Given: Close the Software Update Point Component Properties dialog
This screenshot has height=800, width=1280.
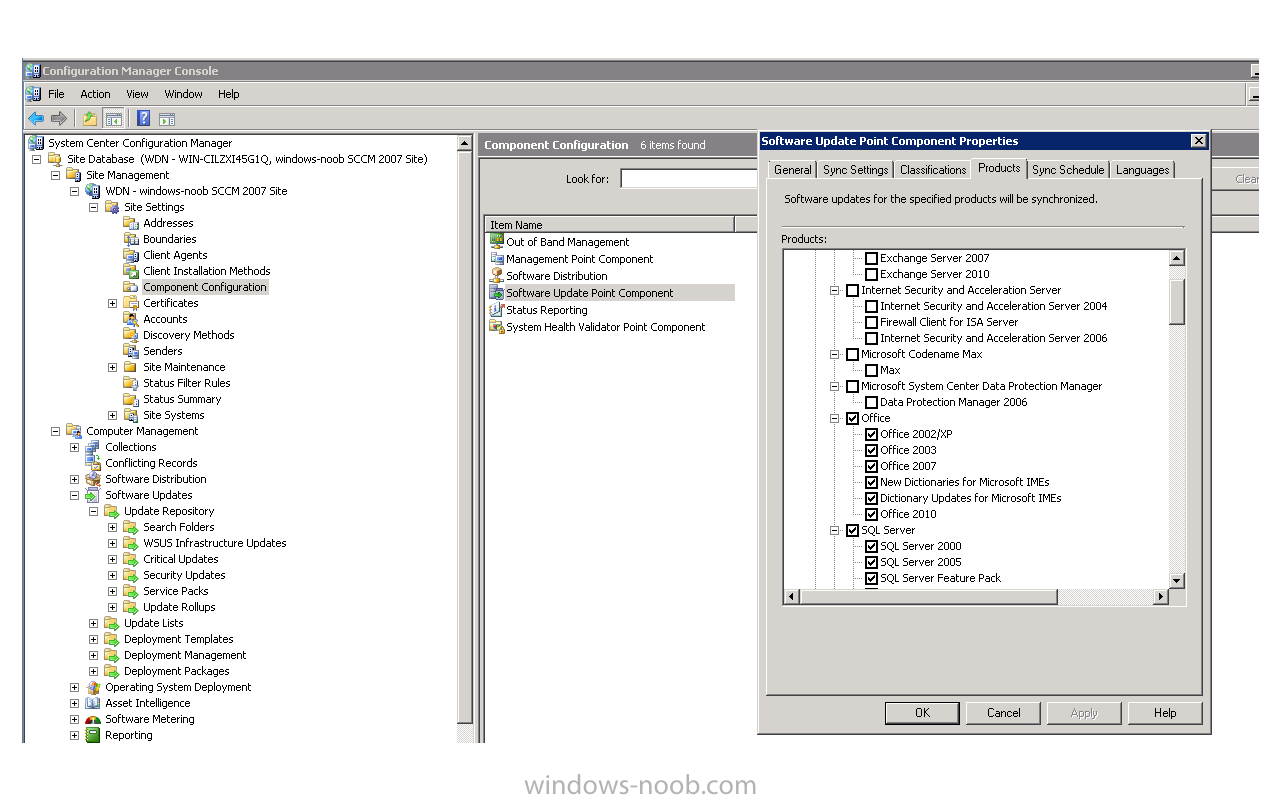Looking at the screenshot, I should tap(1198, 141).
